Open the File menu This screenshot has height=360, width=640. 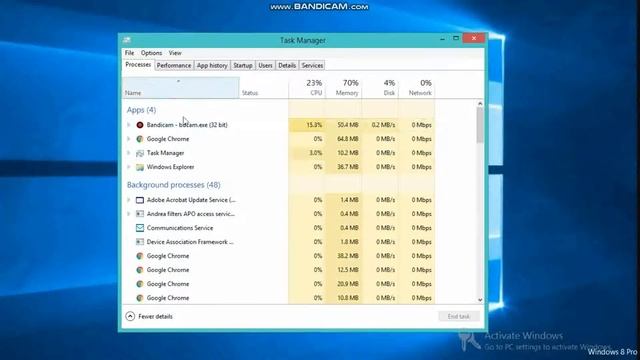point(129,53)
